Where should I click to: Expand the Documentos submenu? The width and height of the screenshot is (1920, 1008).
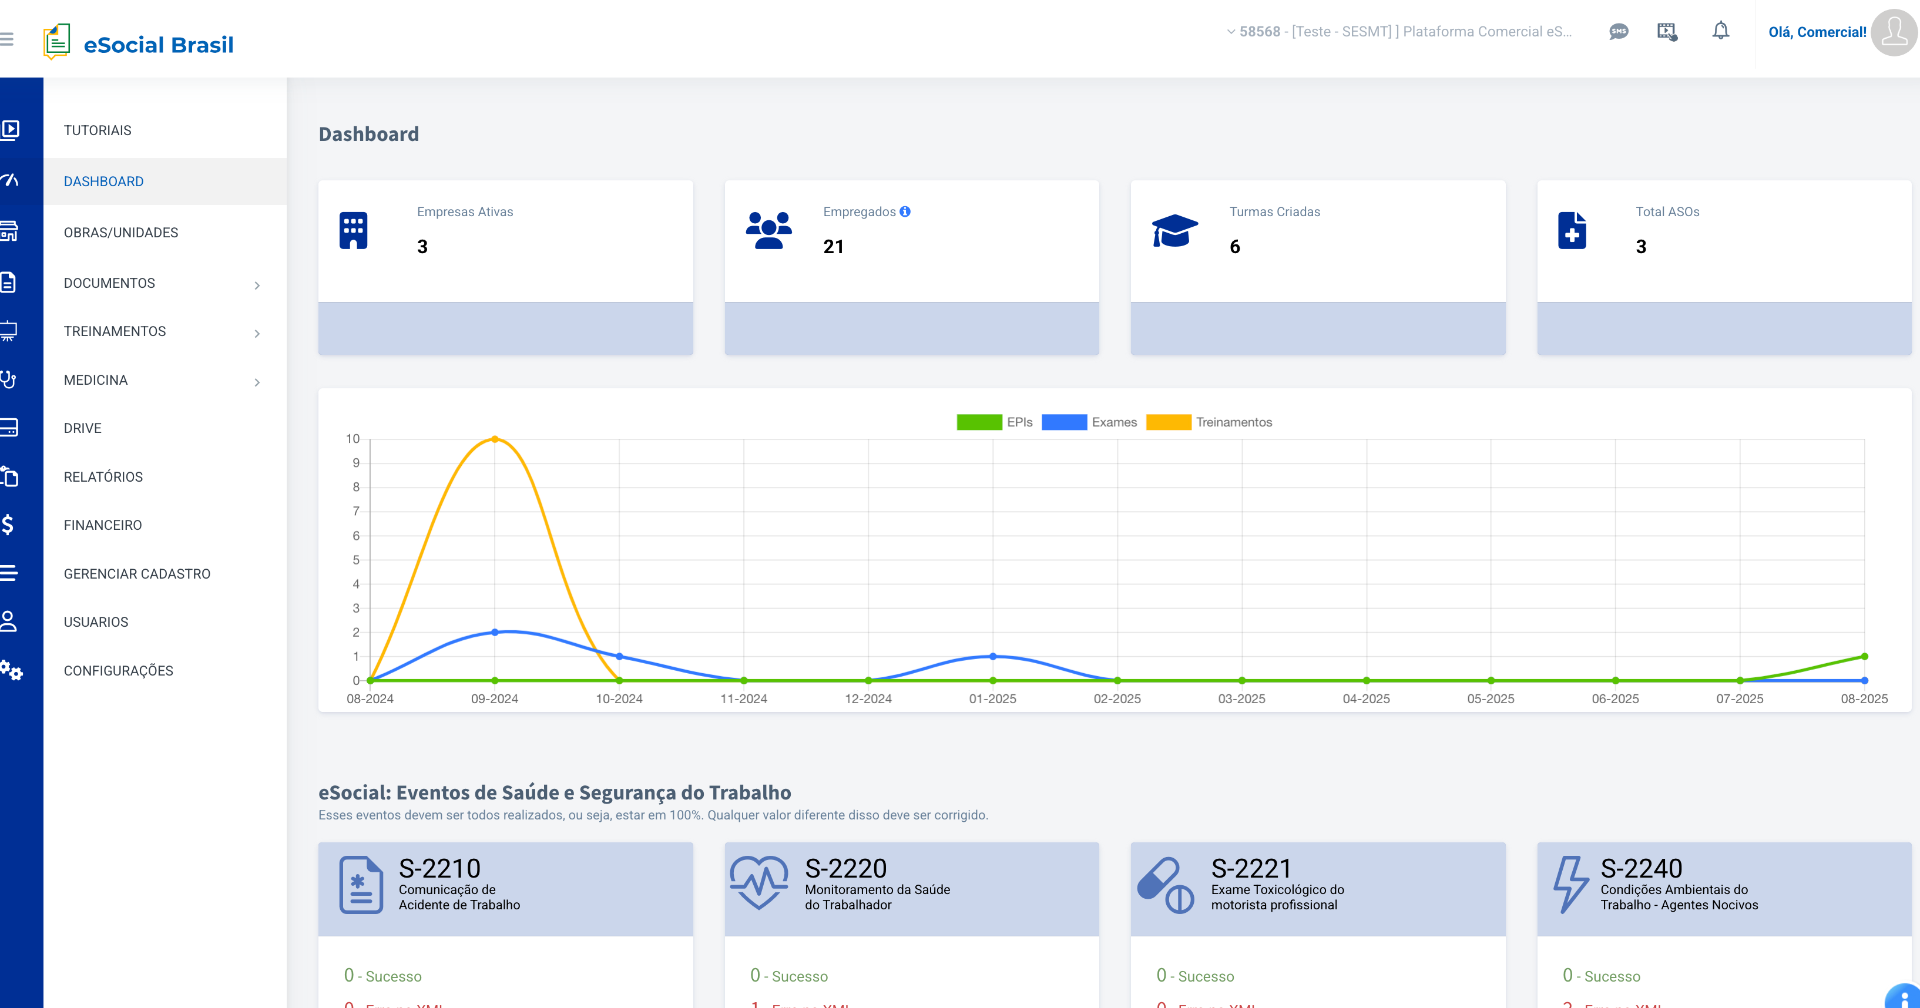[x=258, y=284]
